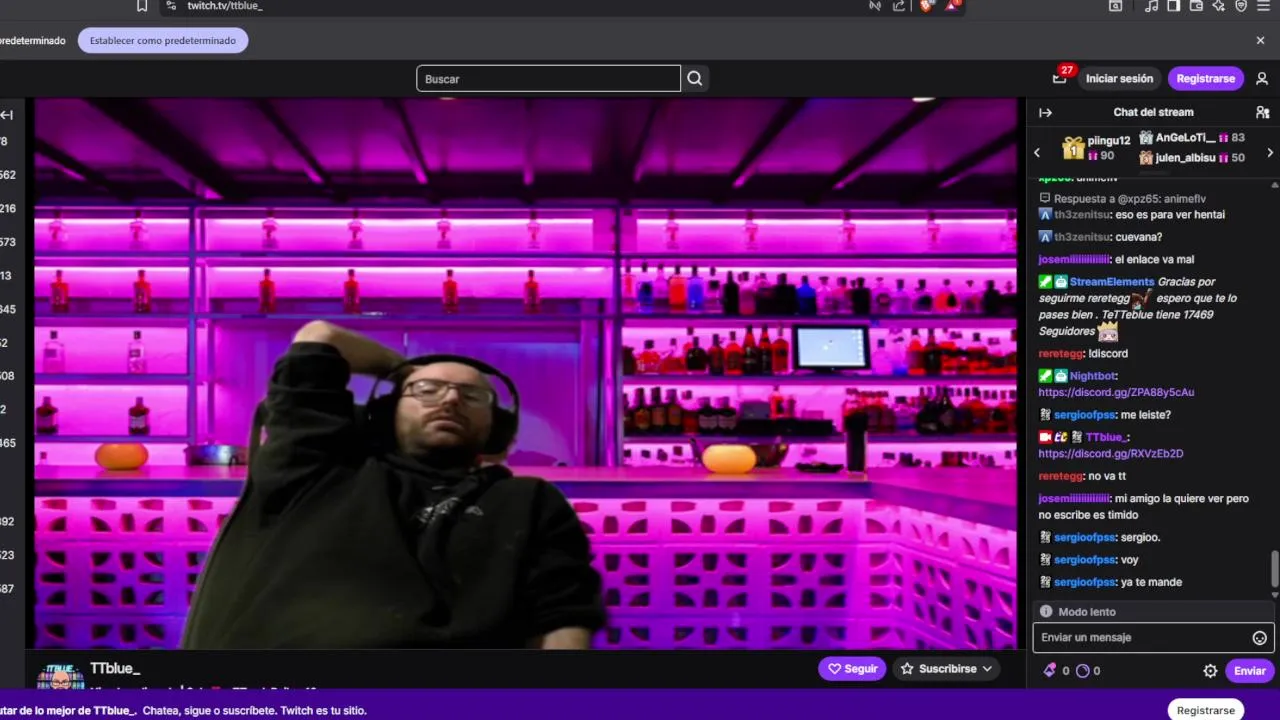Click 'me leiste?' chat message
This screenshot has width=1280, height=720.
[x=1146, y=415]
